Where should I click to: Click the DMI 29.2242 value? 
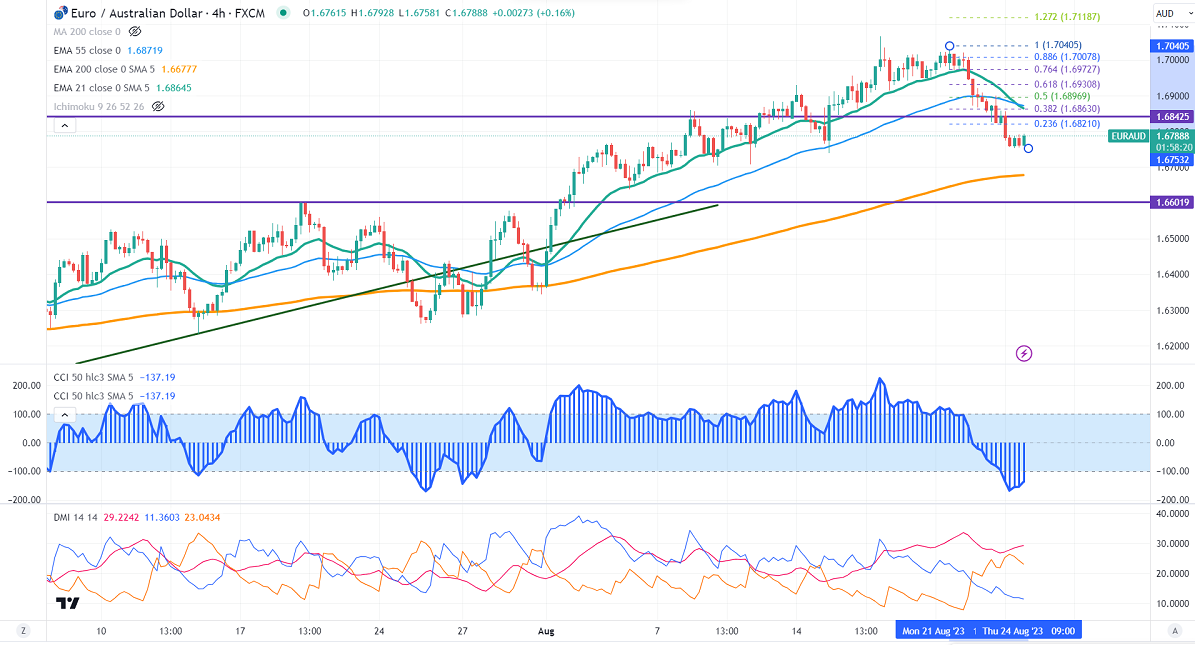[121, 518]
